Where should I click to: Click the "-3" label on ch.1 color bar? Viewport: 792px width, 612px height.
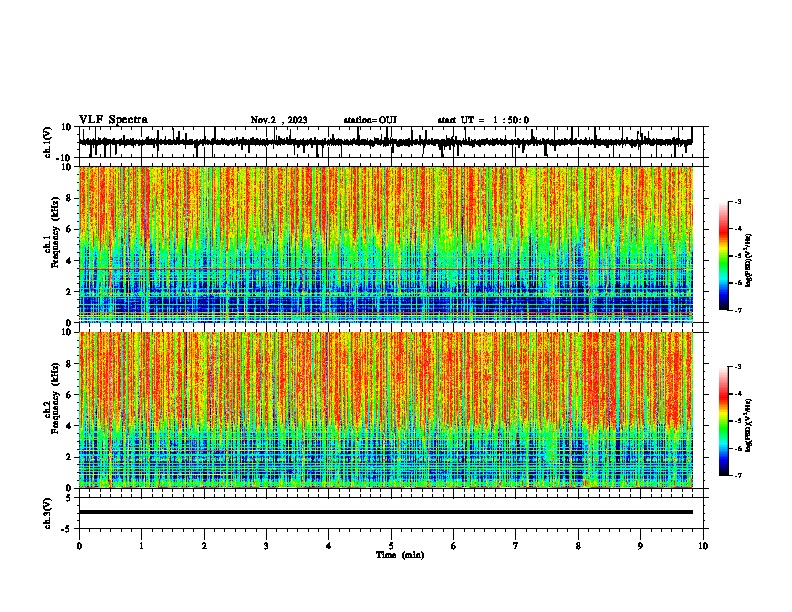click(x=737, y=201)
